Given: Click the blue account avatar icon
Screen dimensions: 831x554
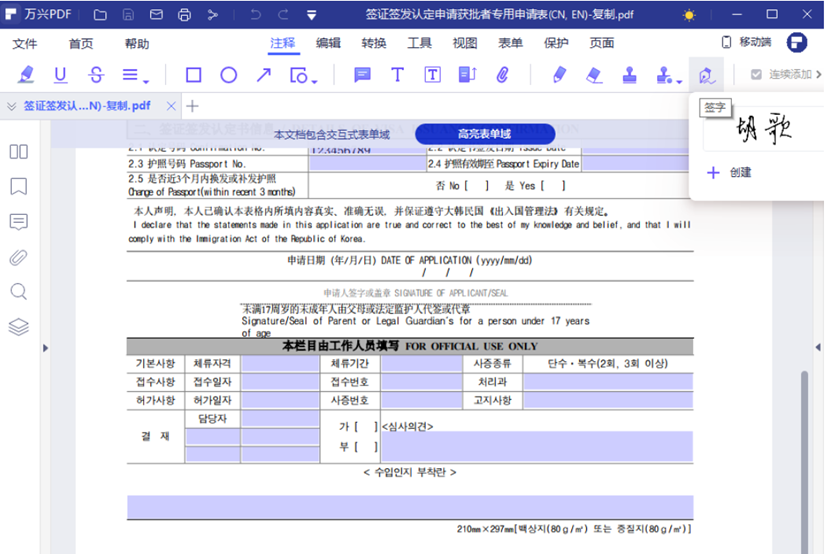Looking at the screenshot, I should coord(797,42).
